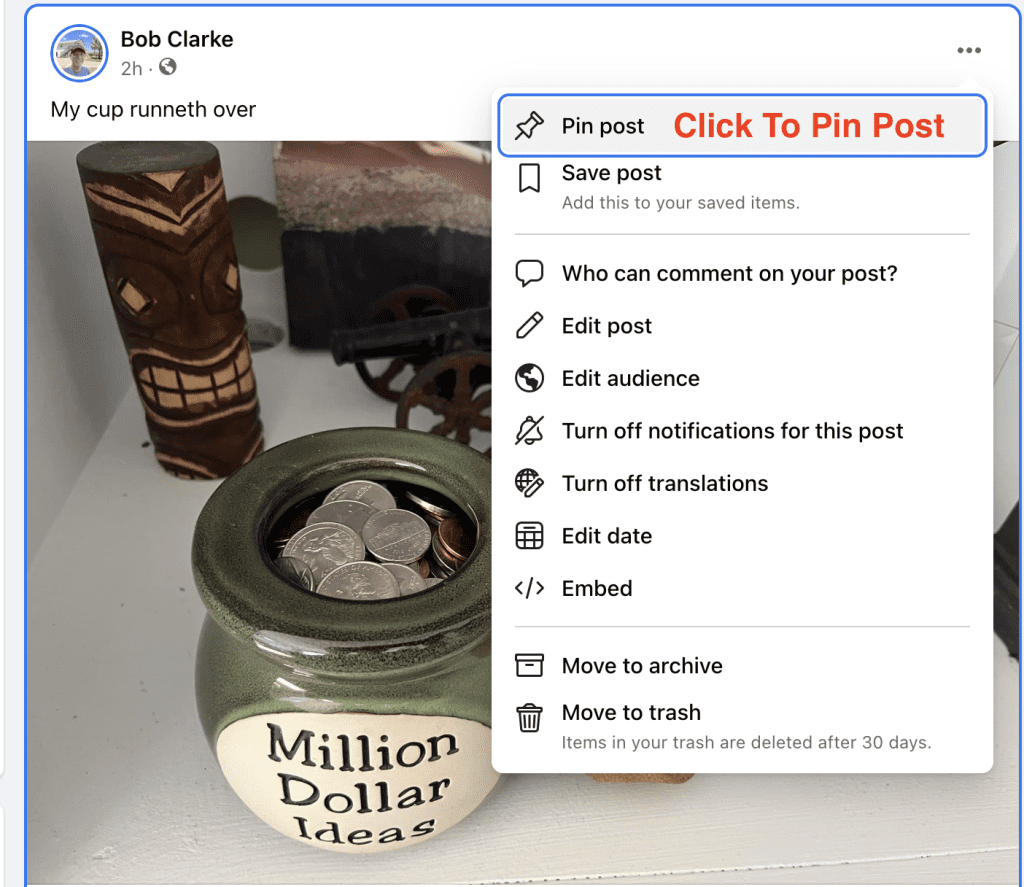Screen dimensions: 1024x887
Task: Click the code brackets Embed icon
Action: [x=529, y=588]
